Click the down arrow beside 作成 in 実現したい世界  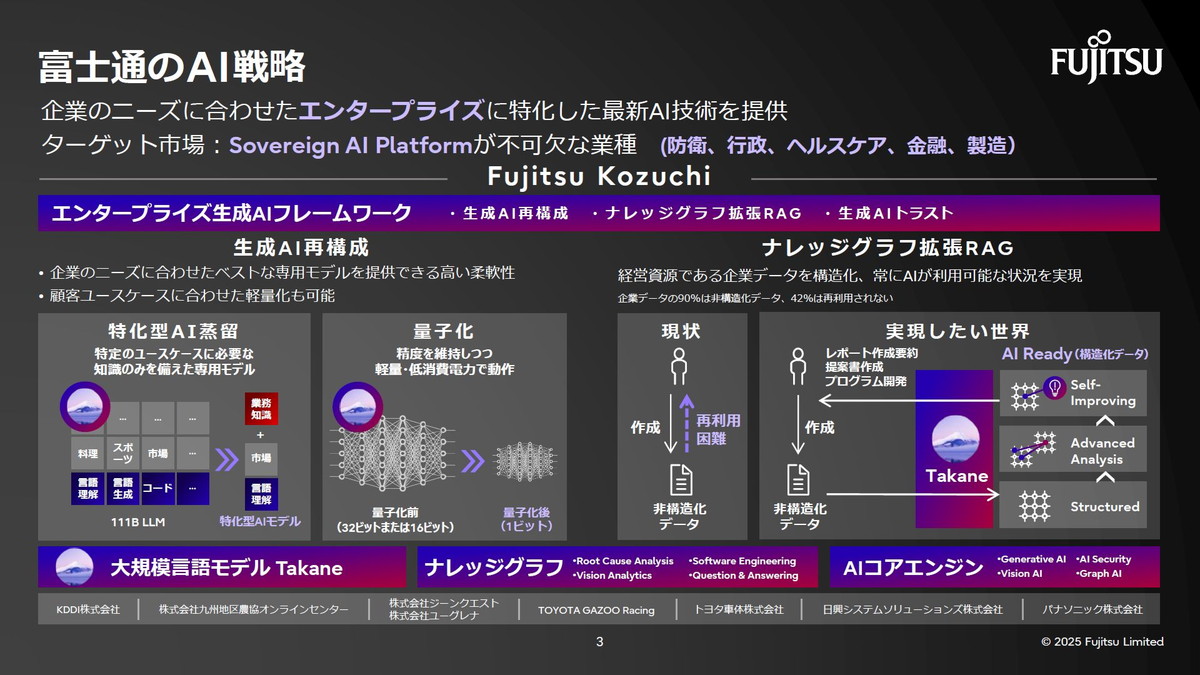(798, 426)
